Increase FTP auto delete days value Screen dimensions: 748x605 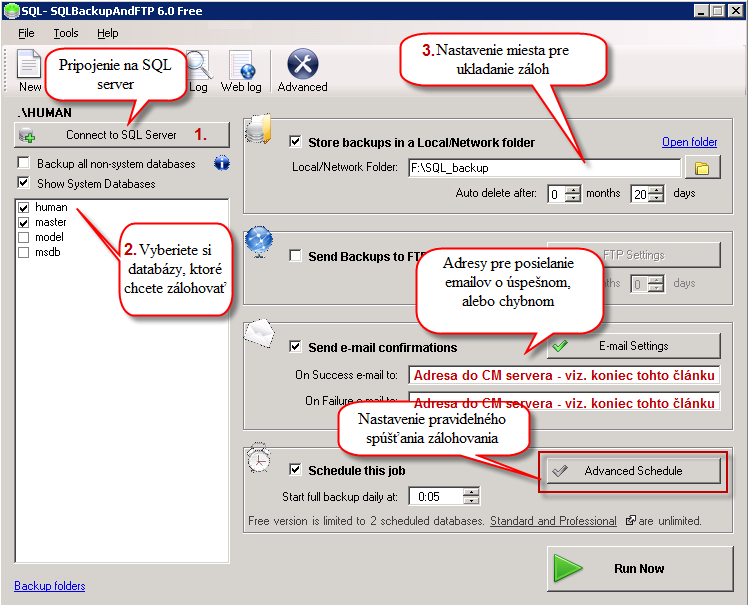point(657,280)
